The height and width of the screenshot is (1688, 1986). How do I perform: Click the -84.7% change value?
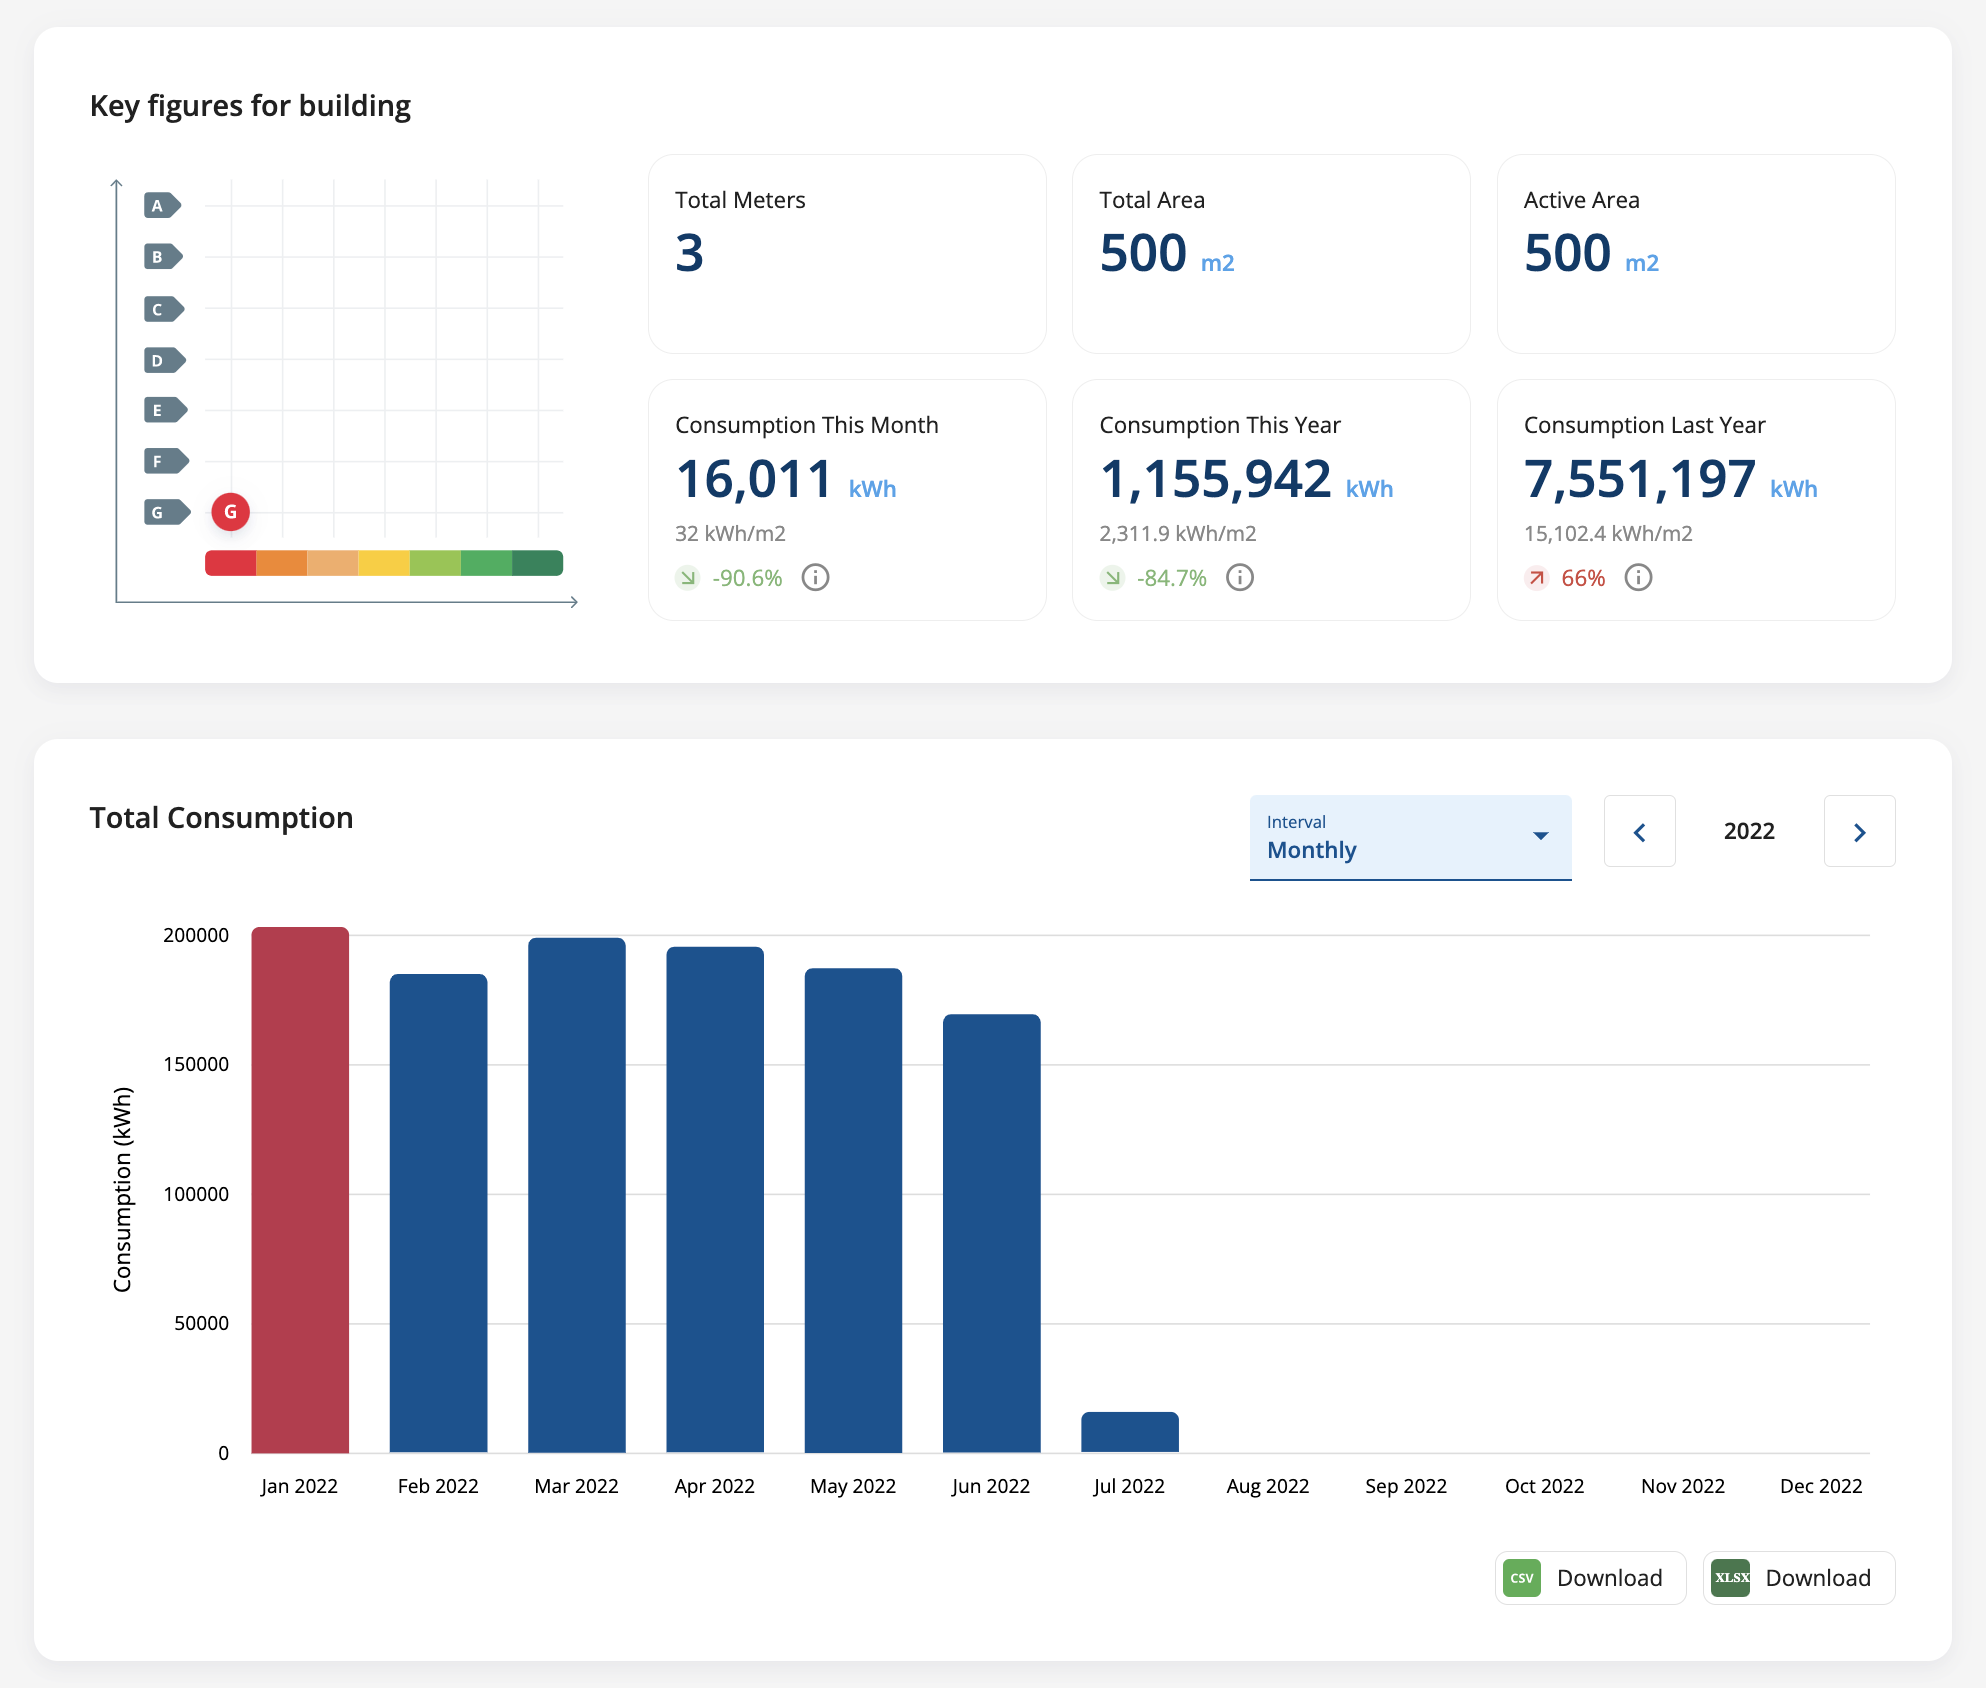coord(1172,578)
